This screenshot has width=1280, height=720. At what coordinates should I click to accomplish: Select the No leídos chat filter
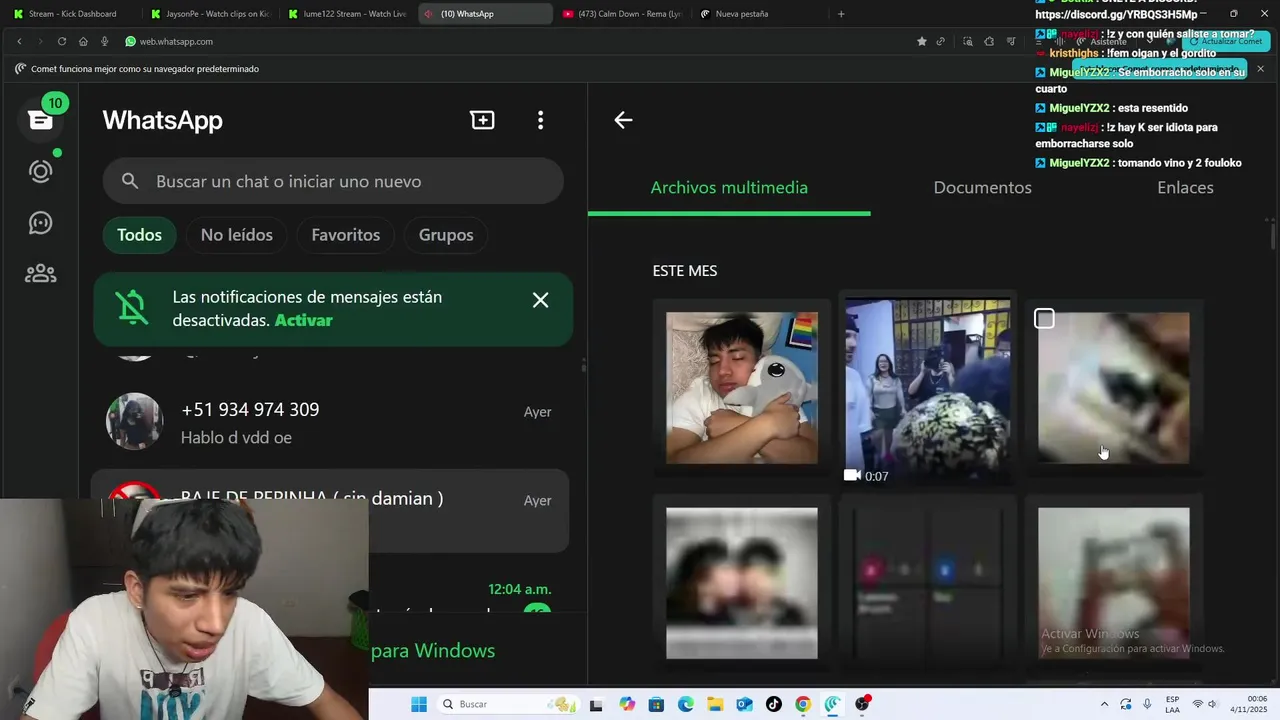236,235
